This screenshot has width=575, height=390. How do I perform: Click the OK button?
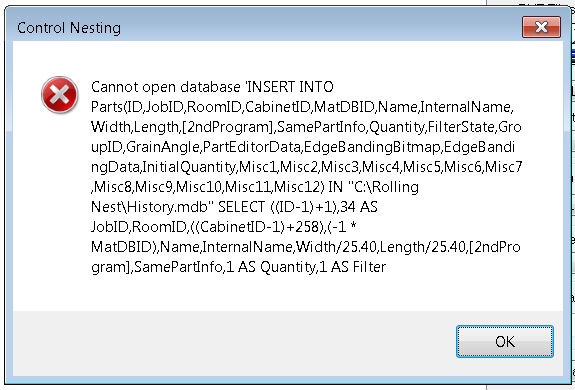[x=505, y=341]
